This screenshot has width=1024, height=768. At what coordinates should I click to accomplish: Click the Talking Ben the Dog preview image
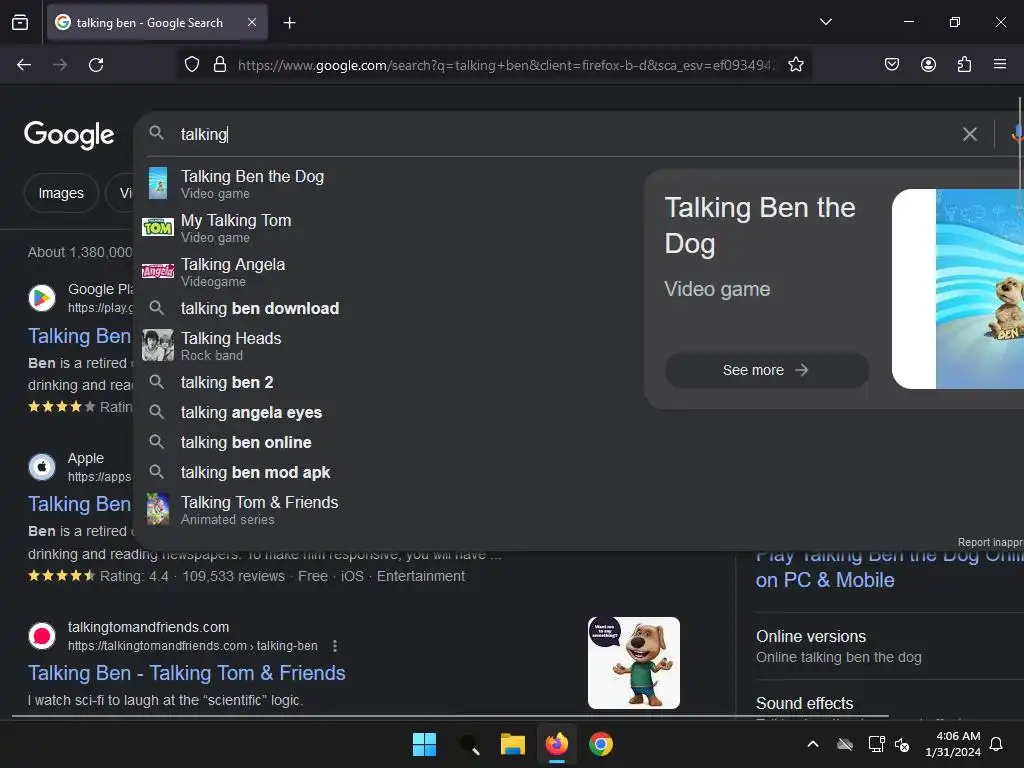pos(957,289)
